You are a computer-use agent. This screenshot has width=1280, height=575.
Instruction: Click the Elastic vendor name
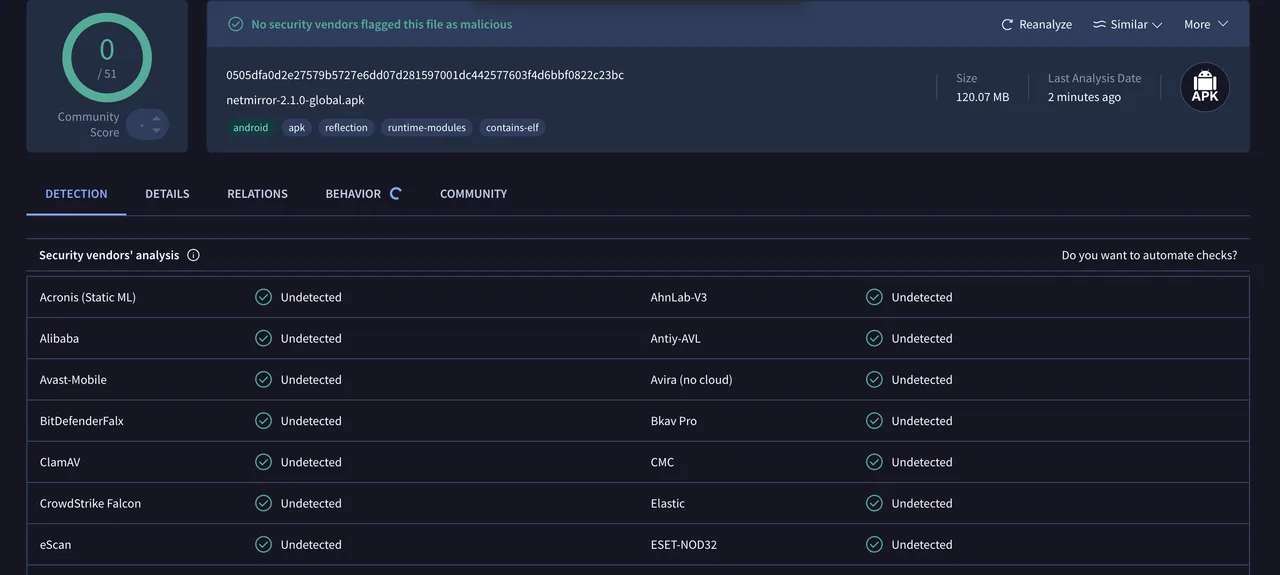[x=668, y=503]
